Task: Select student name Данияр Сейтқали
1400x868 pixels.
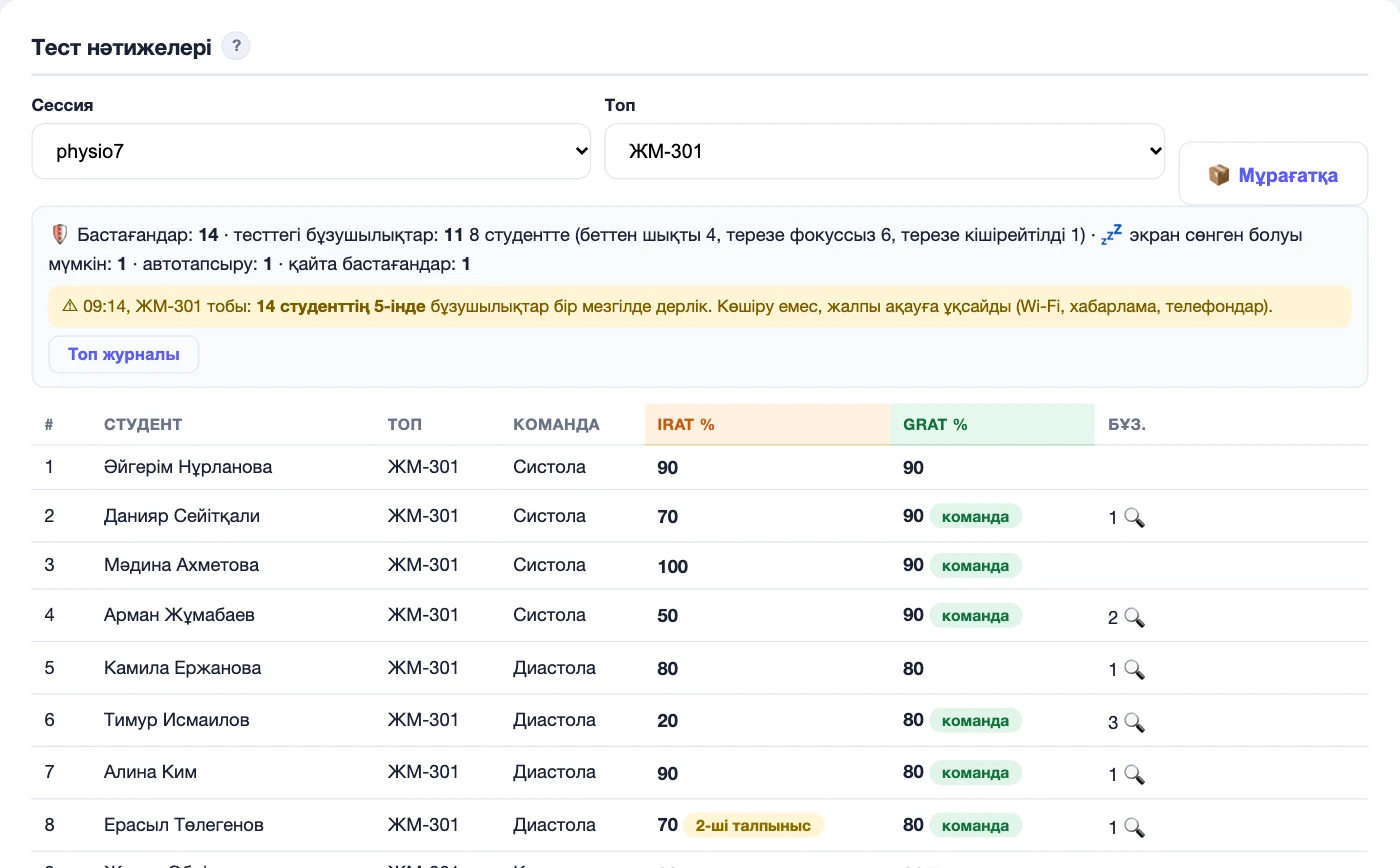Action: (182, 516)
